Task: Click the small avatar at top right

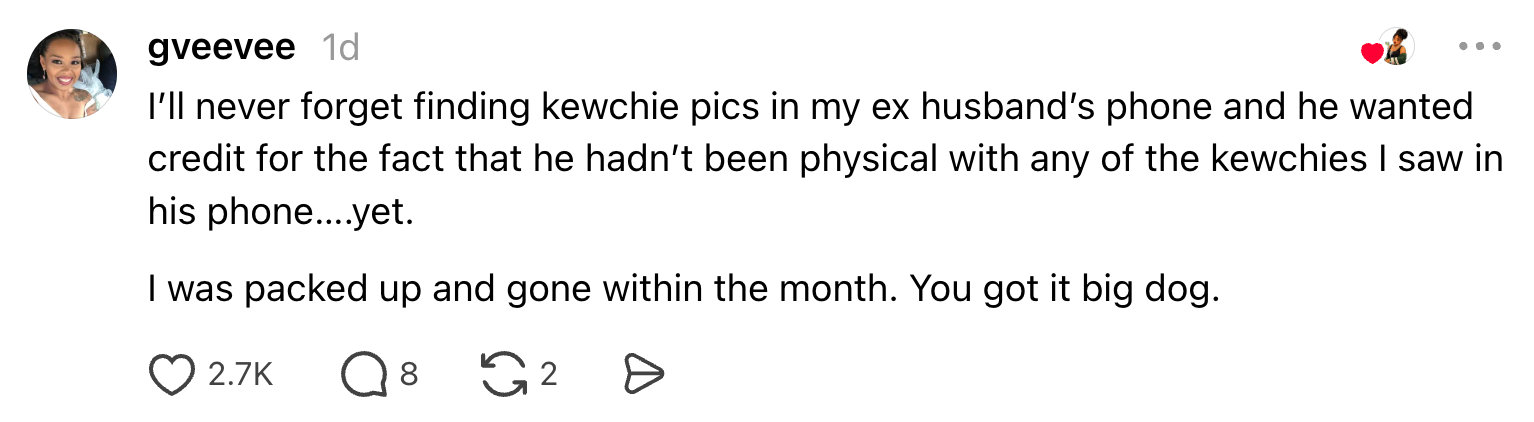Action: point(1395,47)
